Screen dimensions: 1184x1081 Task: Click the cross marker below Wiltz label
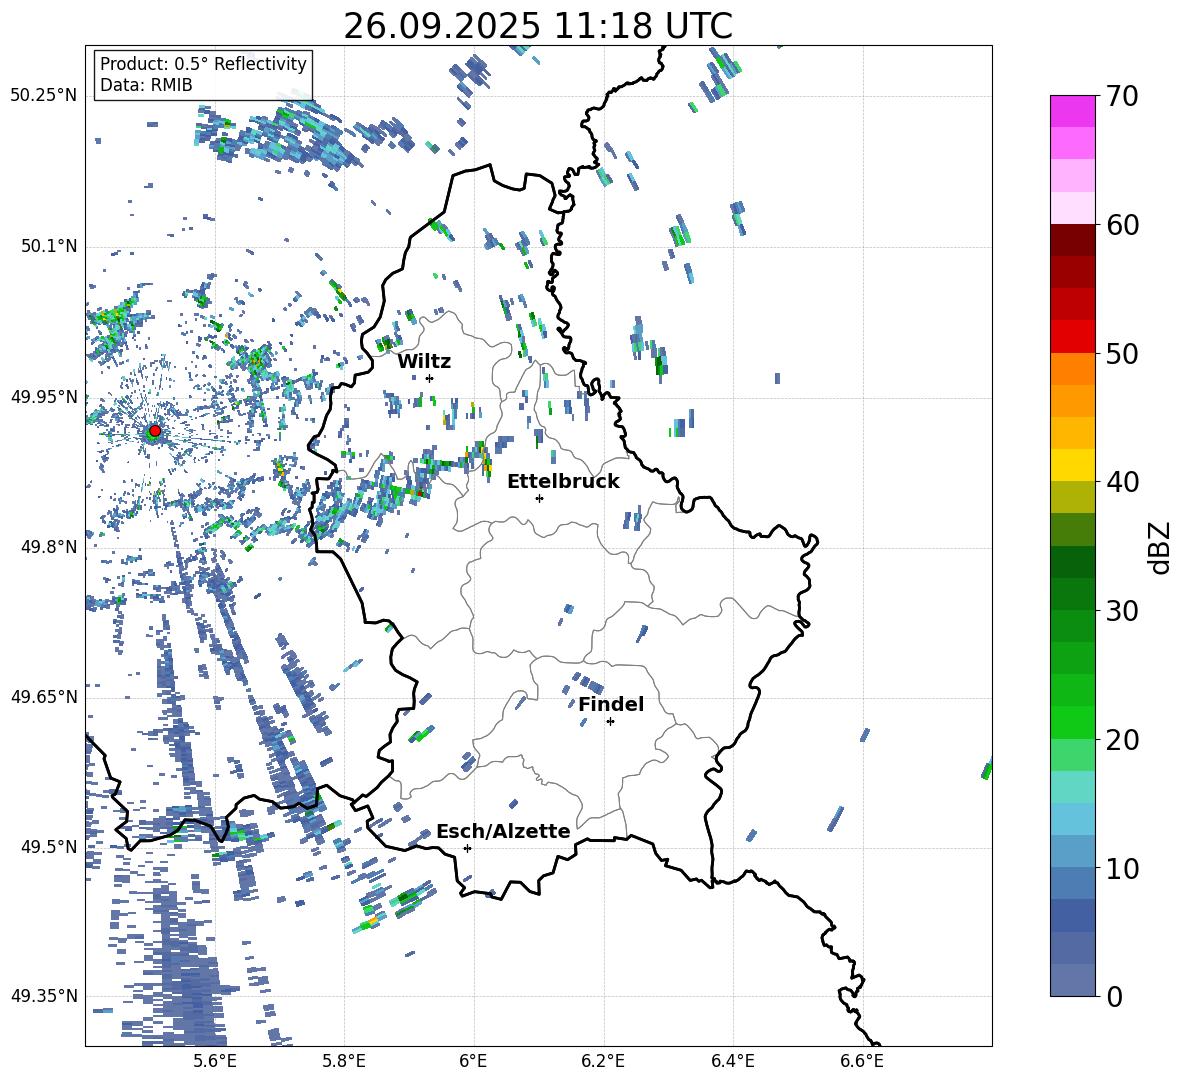click(429, 378)
